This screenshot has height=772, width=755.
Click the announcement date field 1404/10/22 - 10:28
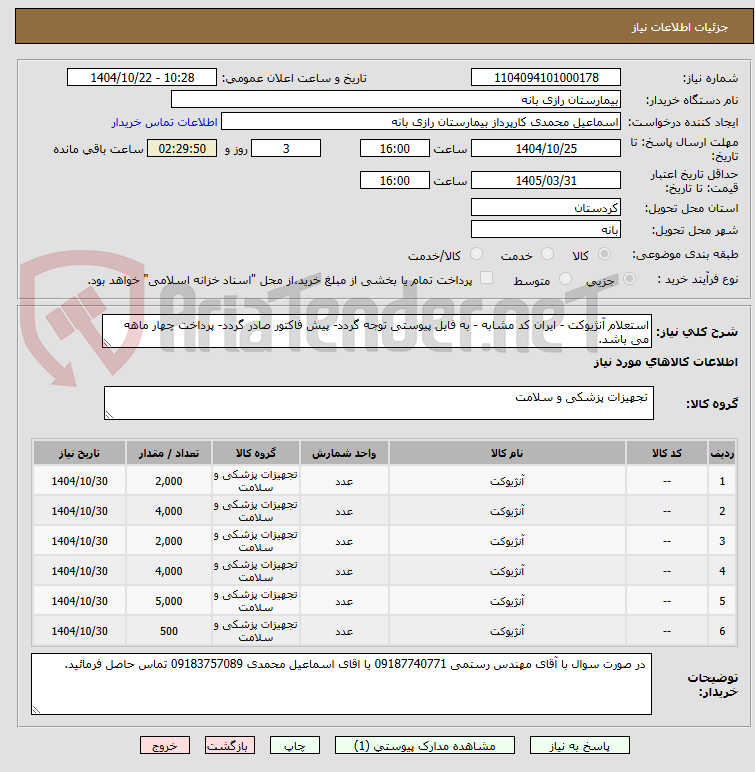[142, 77]
